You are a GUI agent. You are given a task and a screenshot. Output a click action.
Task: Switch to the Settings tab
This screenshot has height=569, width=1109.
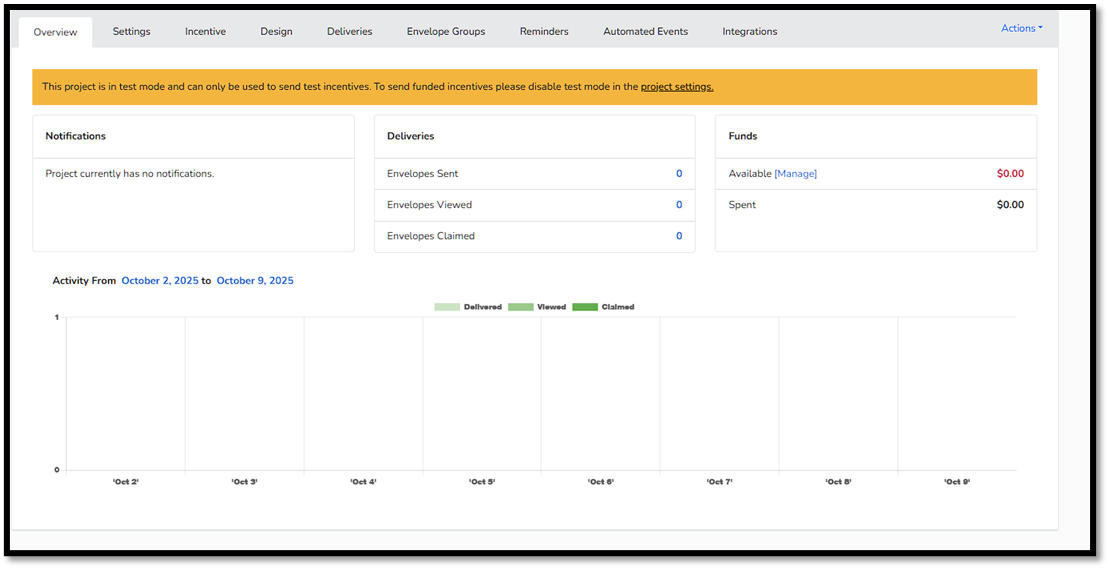click(132, 31)
